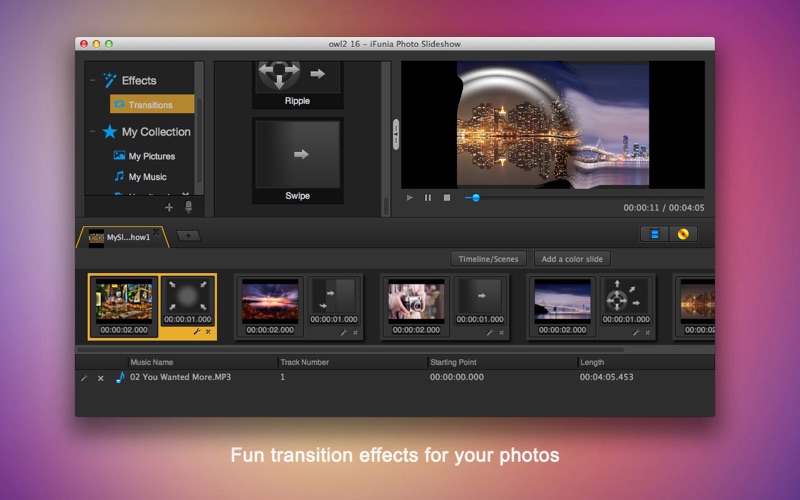
Task: Remove the first slide's transition
Action: [208, 332]
